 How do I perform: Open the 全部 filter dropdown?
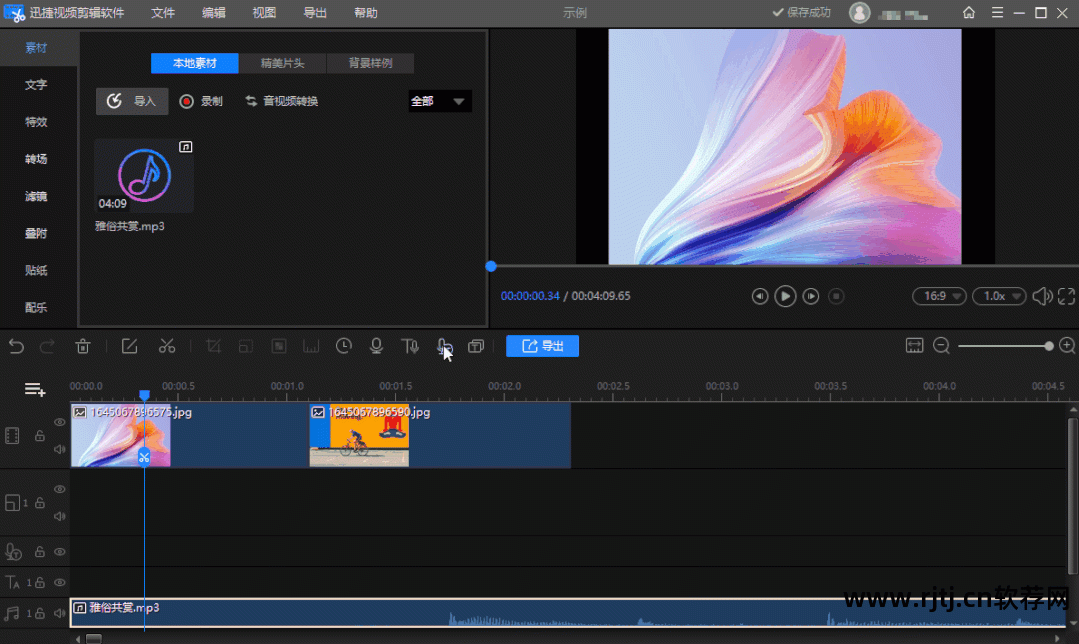(x=439, y=101)
